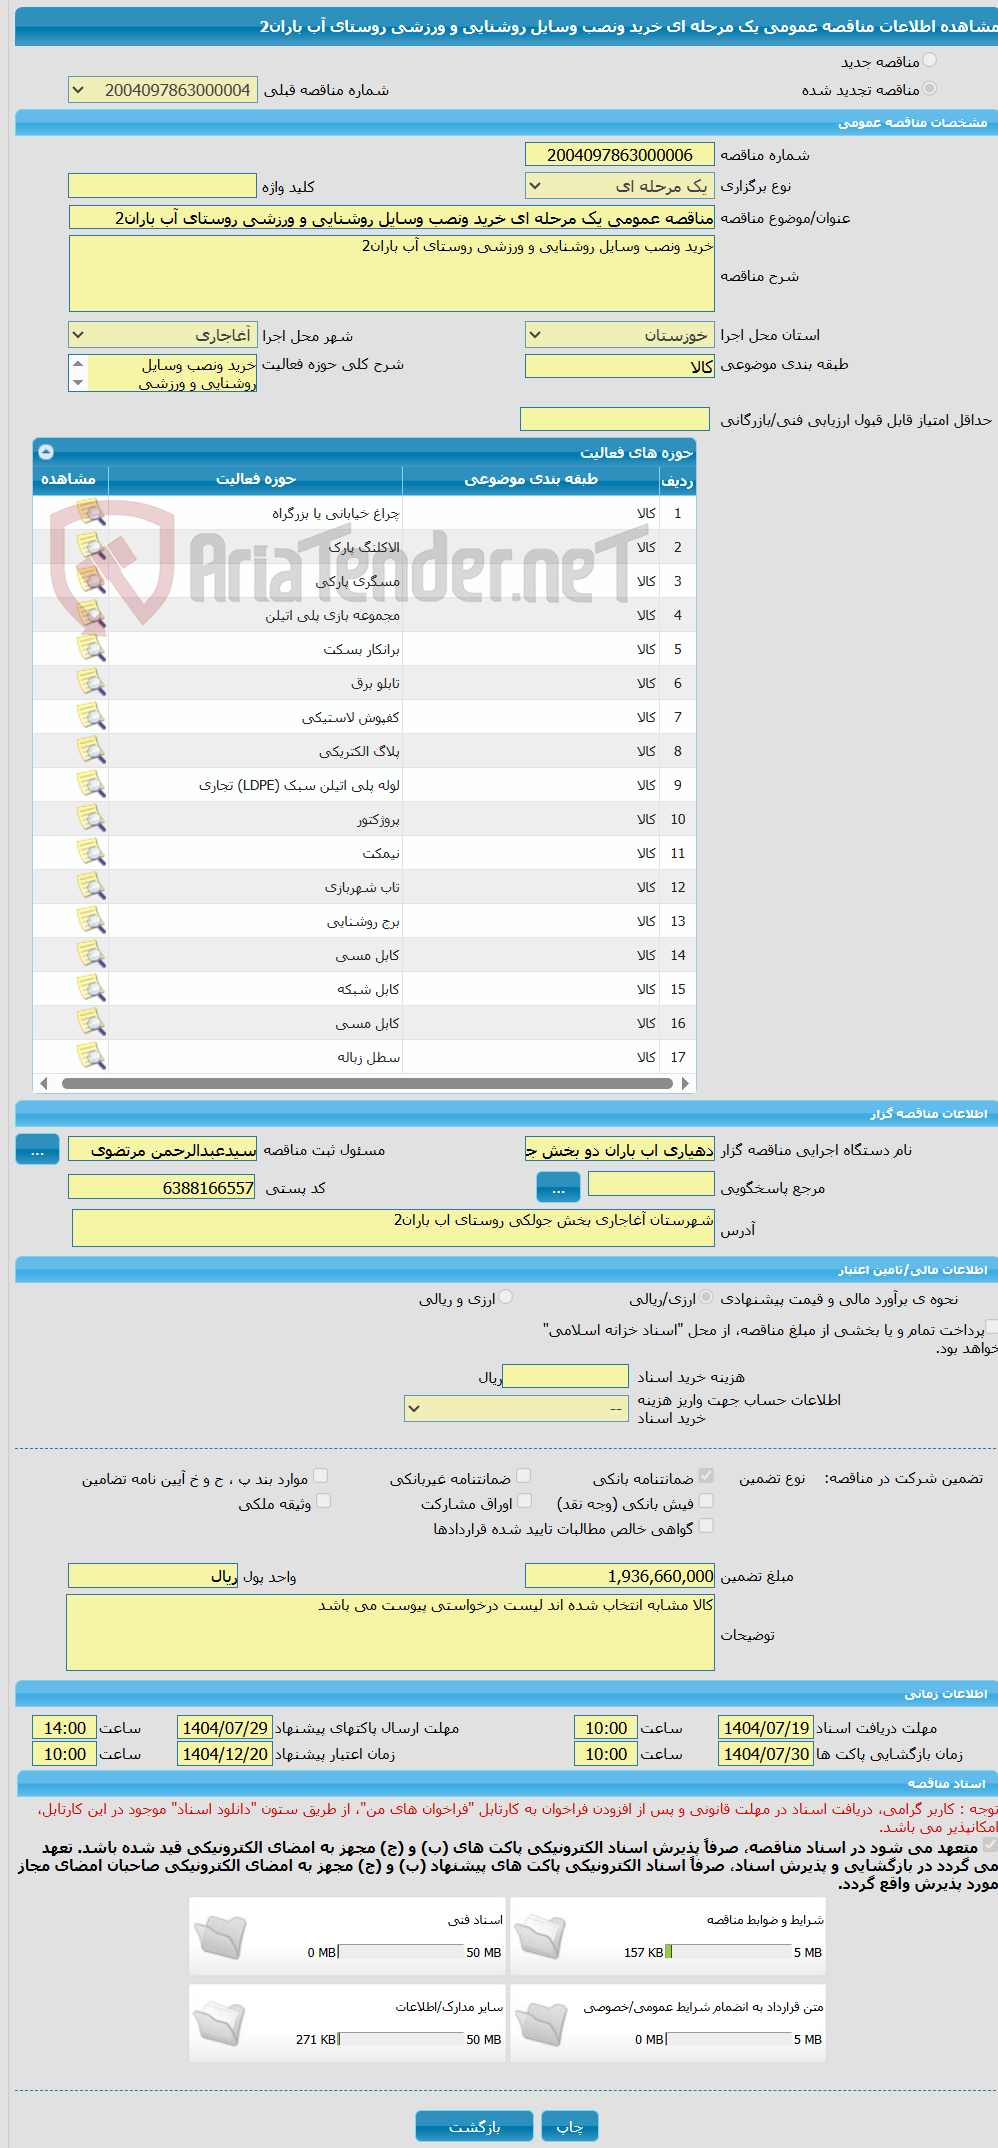Open view icon for row 9 لوله پلی اتیلن

pyautogui.click(x=91, y=785)
